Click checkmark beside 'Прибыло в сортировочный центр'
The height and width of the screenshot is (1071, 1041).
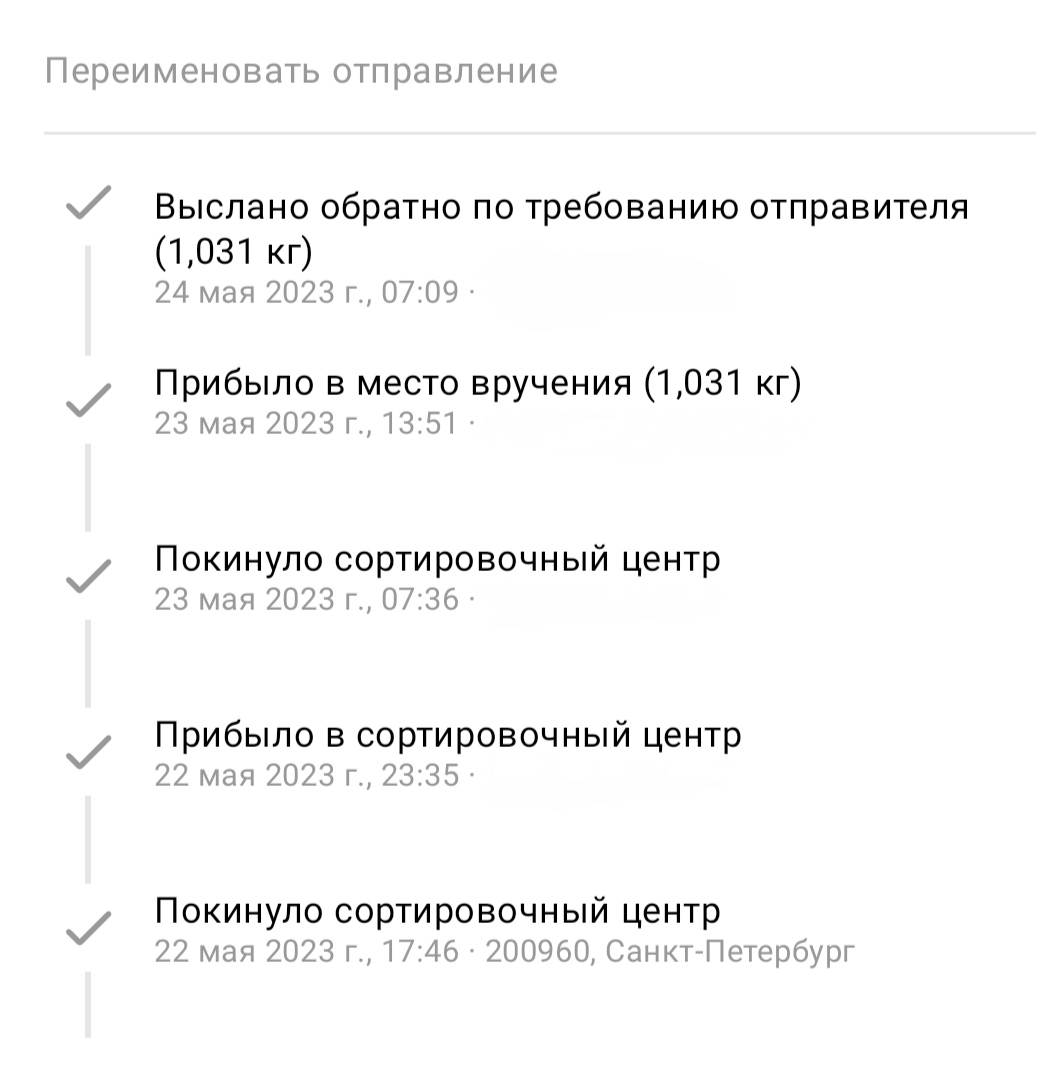point(88,752)
